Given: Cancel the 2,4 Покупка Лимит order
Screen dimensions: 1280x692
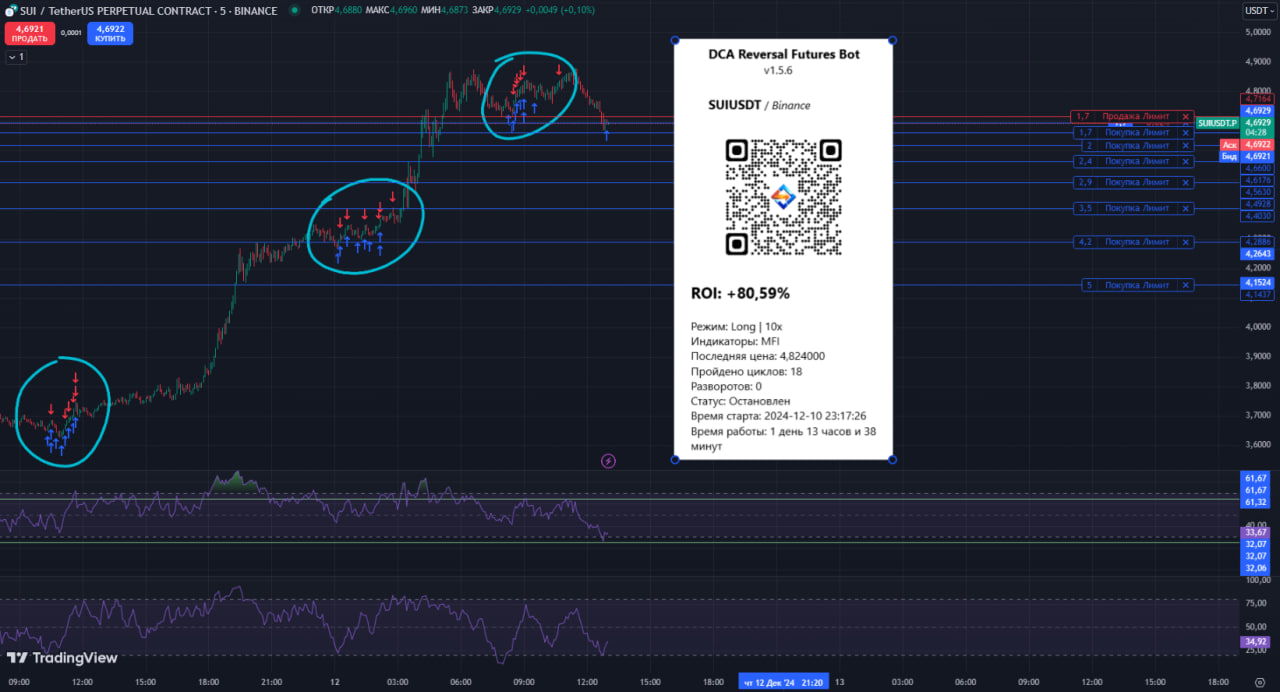Looking at the screenshot, I should click(x=1186, y=161).
